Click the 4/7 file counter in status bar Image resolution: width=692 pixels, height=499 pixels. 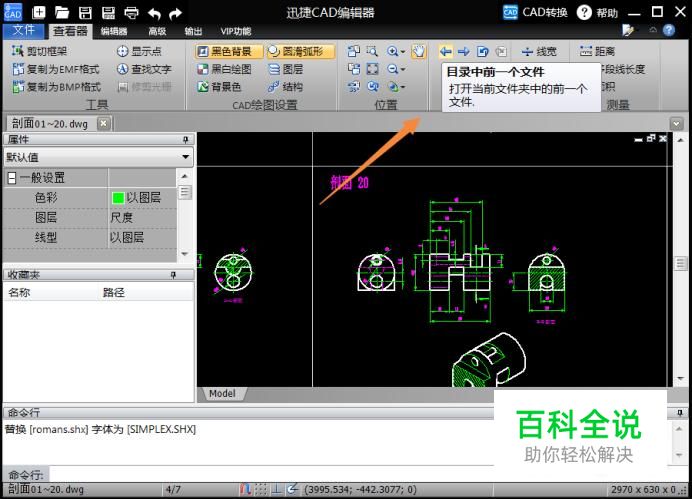pyautogui.click(x=173, y=489)
